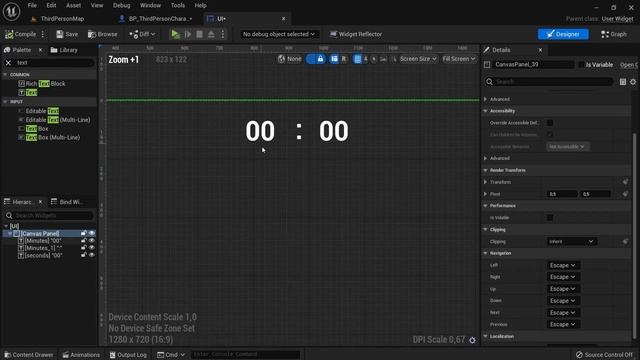Toggle the R respect locks button
This screenshot has width=640, height=360.
click(344, 59)
